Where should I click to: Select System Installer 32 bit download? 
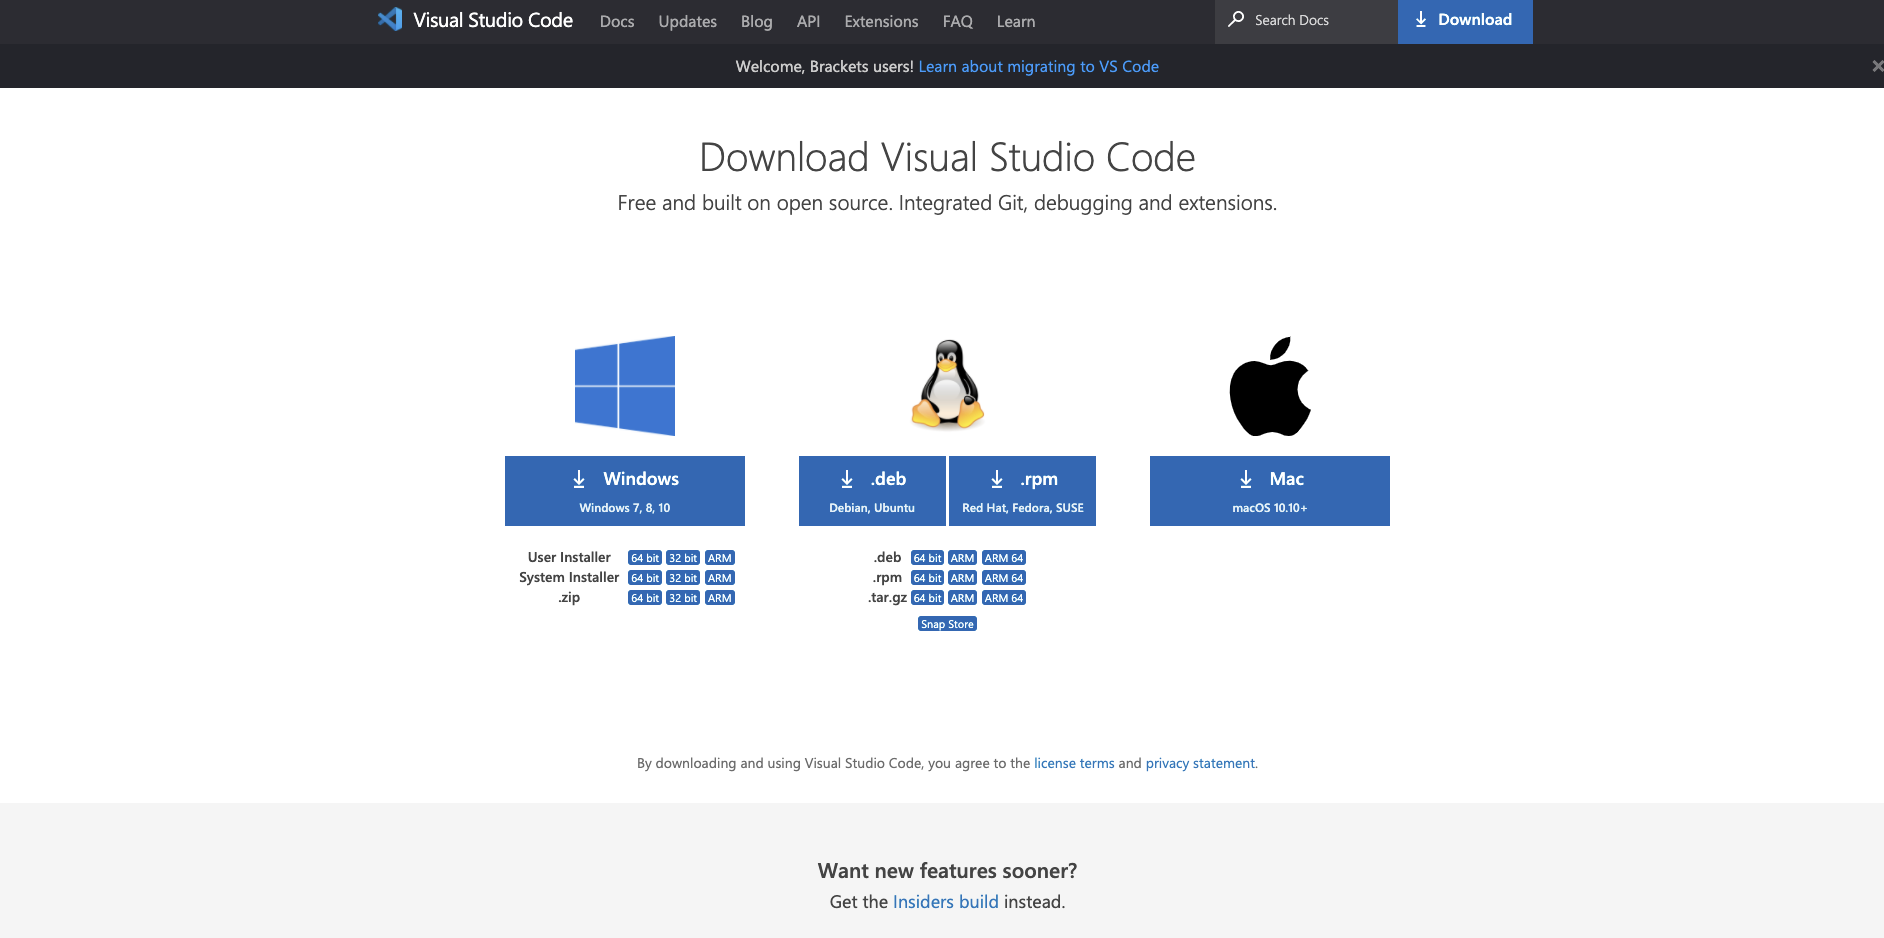(x=683, y=578)
